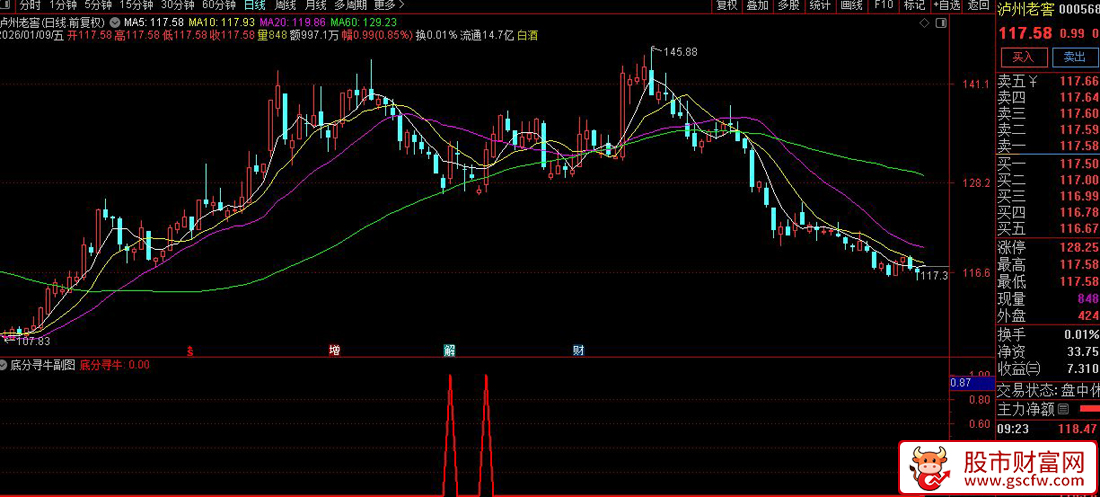The width and height of the screenshot is (1100, 497).
Task: Click the 买四 116.78 bid row
Action: 1048,212
